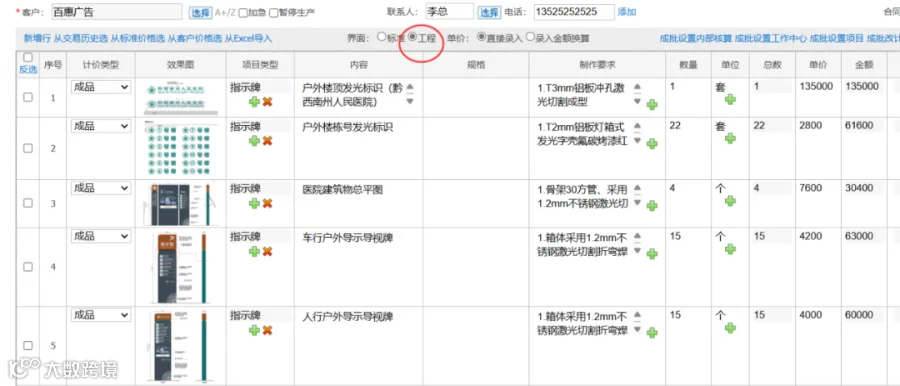
Task: Tick the checkbox for row 1
Action: tap(28, 98)
